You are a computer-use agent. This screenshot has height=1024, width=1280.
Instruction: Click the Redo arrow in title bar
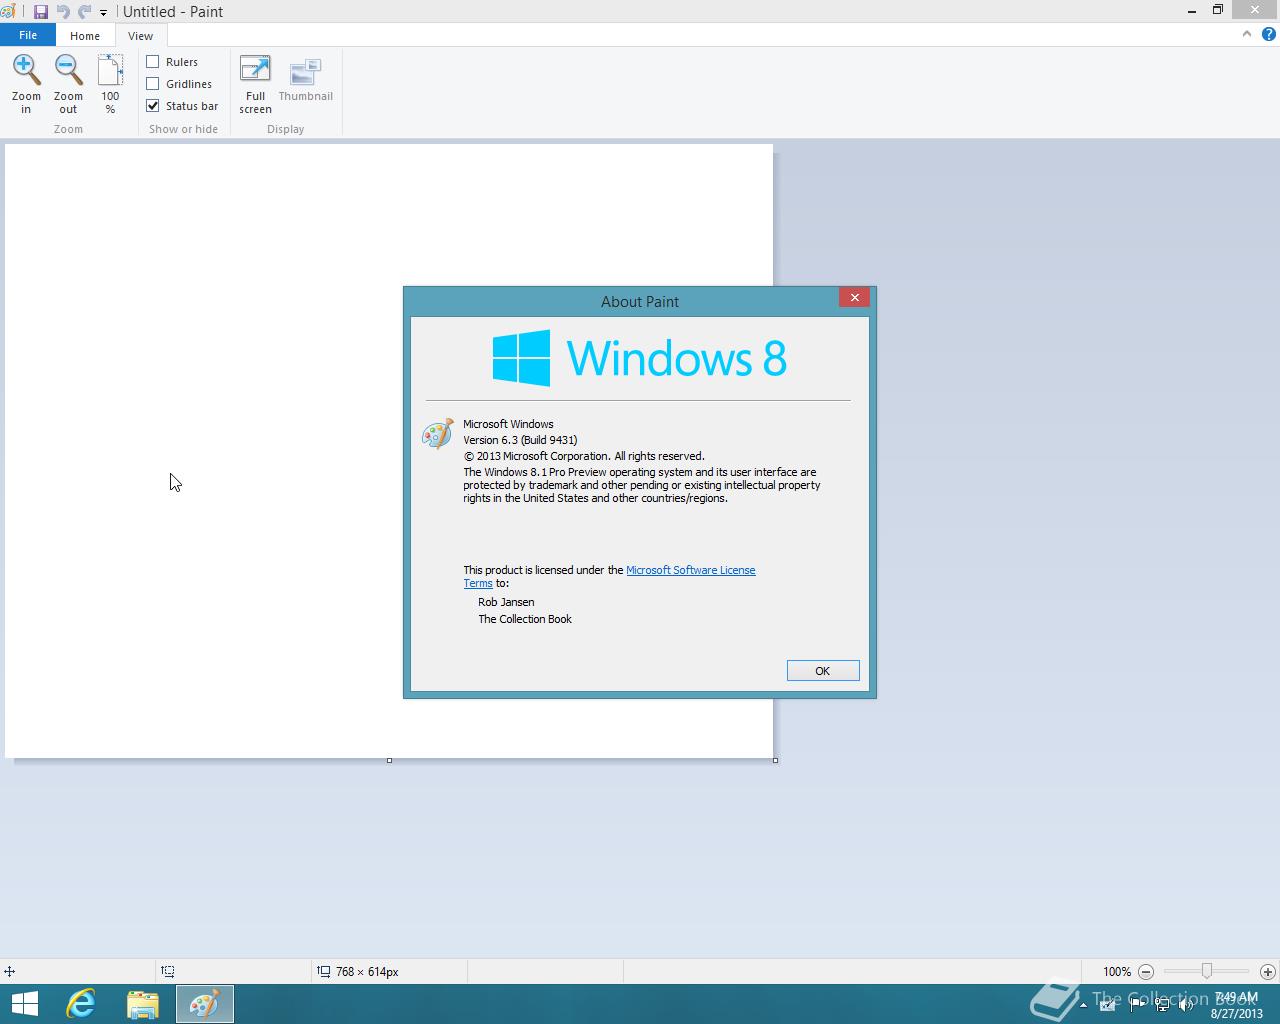pyautogui.click(x=84, y=12)
